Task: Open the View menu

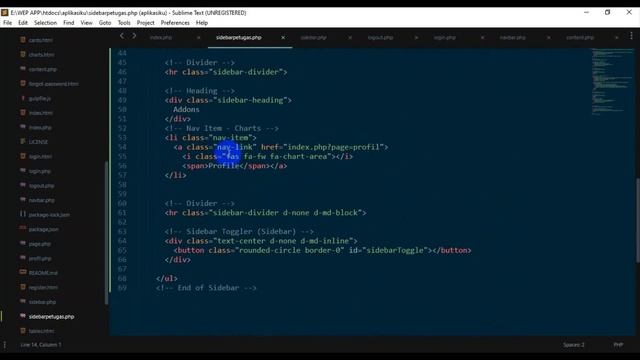Action: [86, 23]
